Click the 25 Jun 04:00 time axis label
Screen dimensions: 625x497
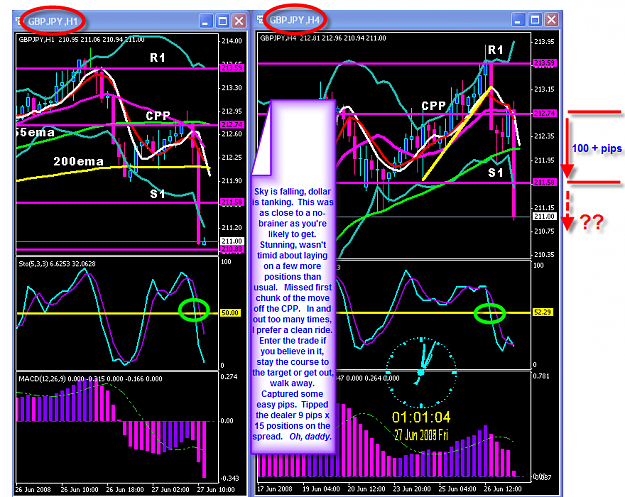[x=457, y=489]
